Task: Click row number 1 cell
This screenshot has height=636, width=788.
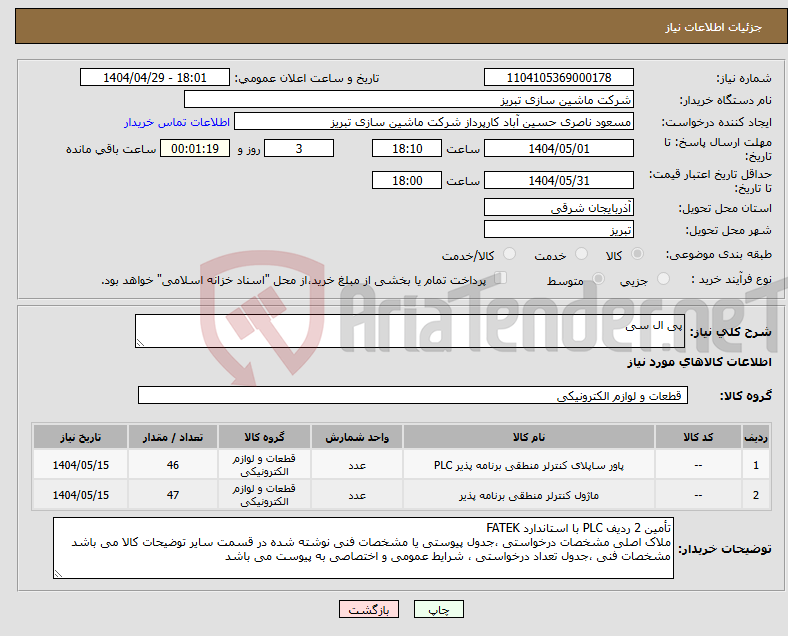Action: 755,465
